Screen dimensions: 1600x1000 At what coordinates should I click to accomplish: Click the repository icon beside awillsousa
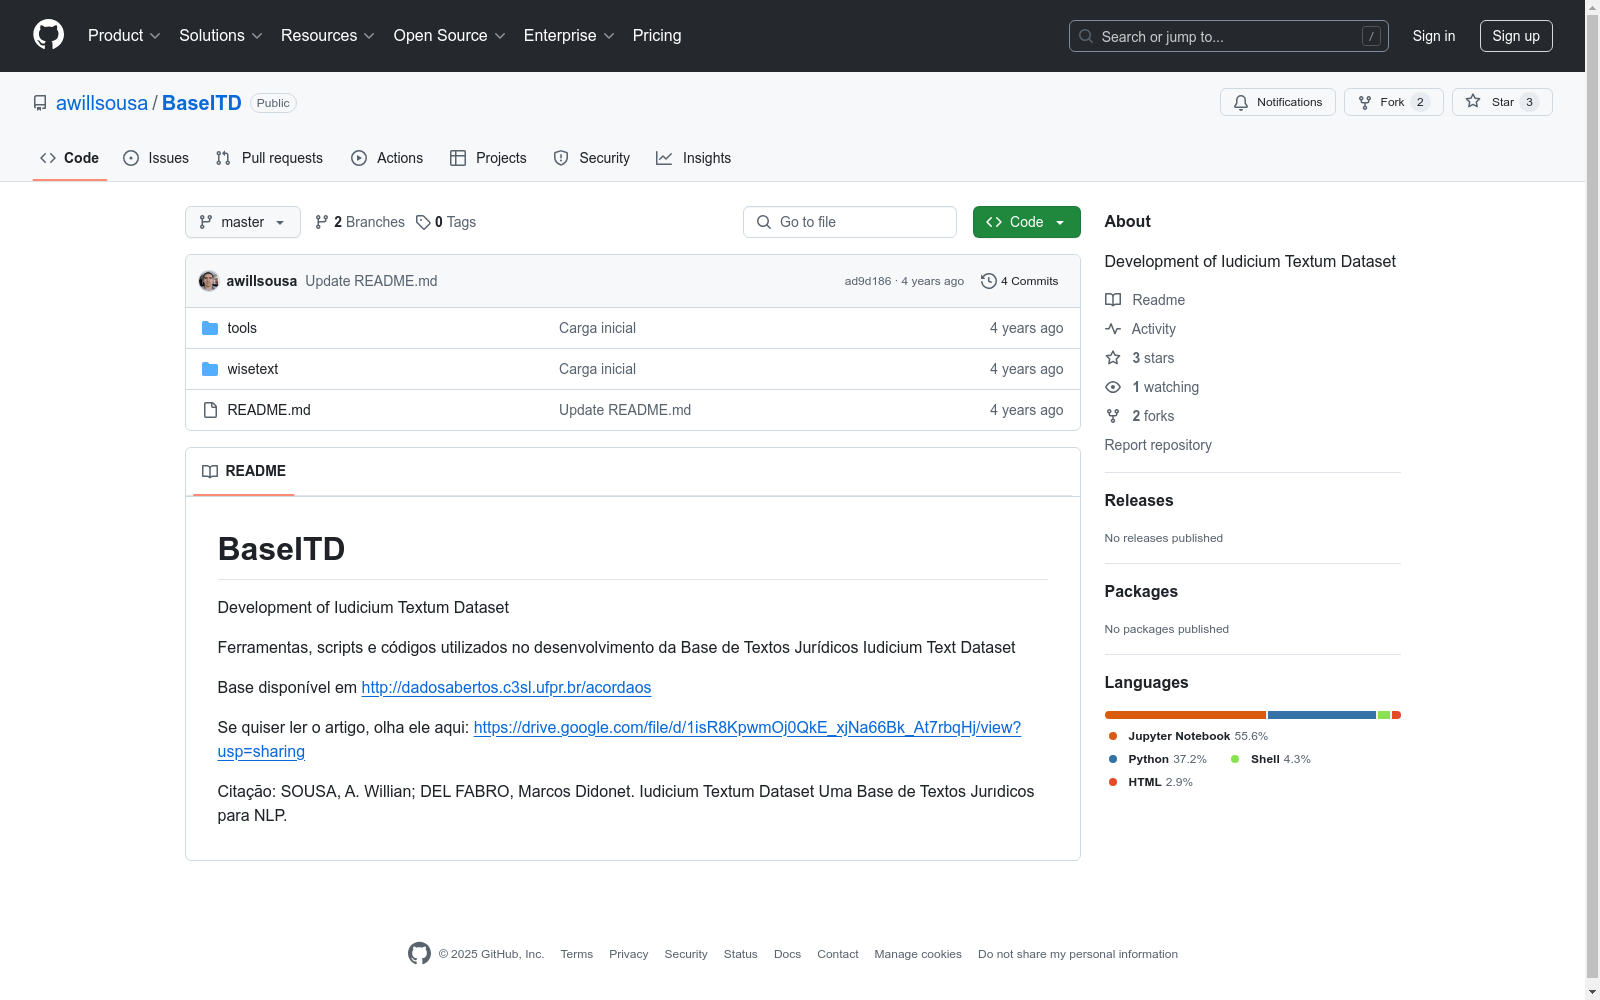40,103
